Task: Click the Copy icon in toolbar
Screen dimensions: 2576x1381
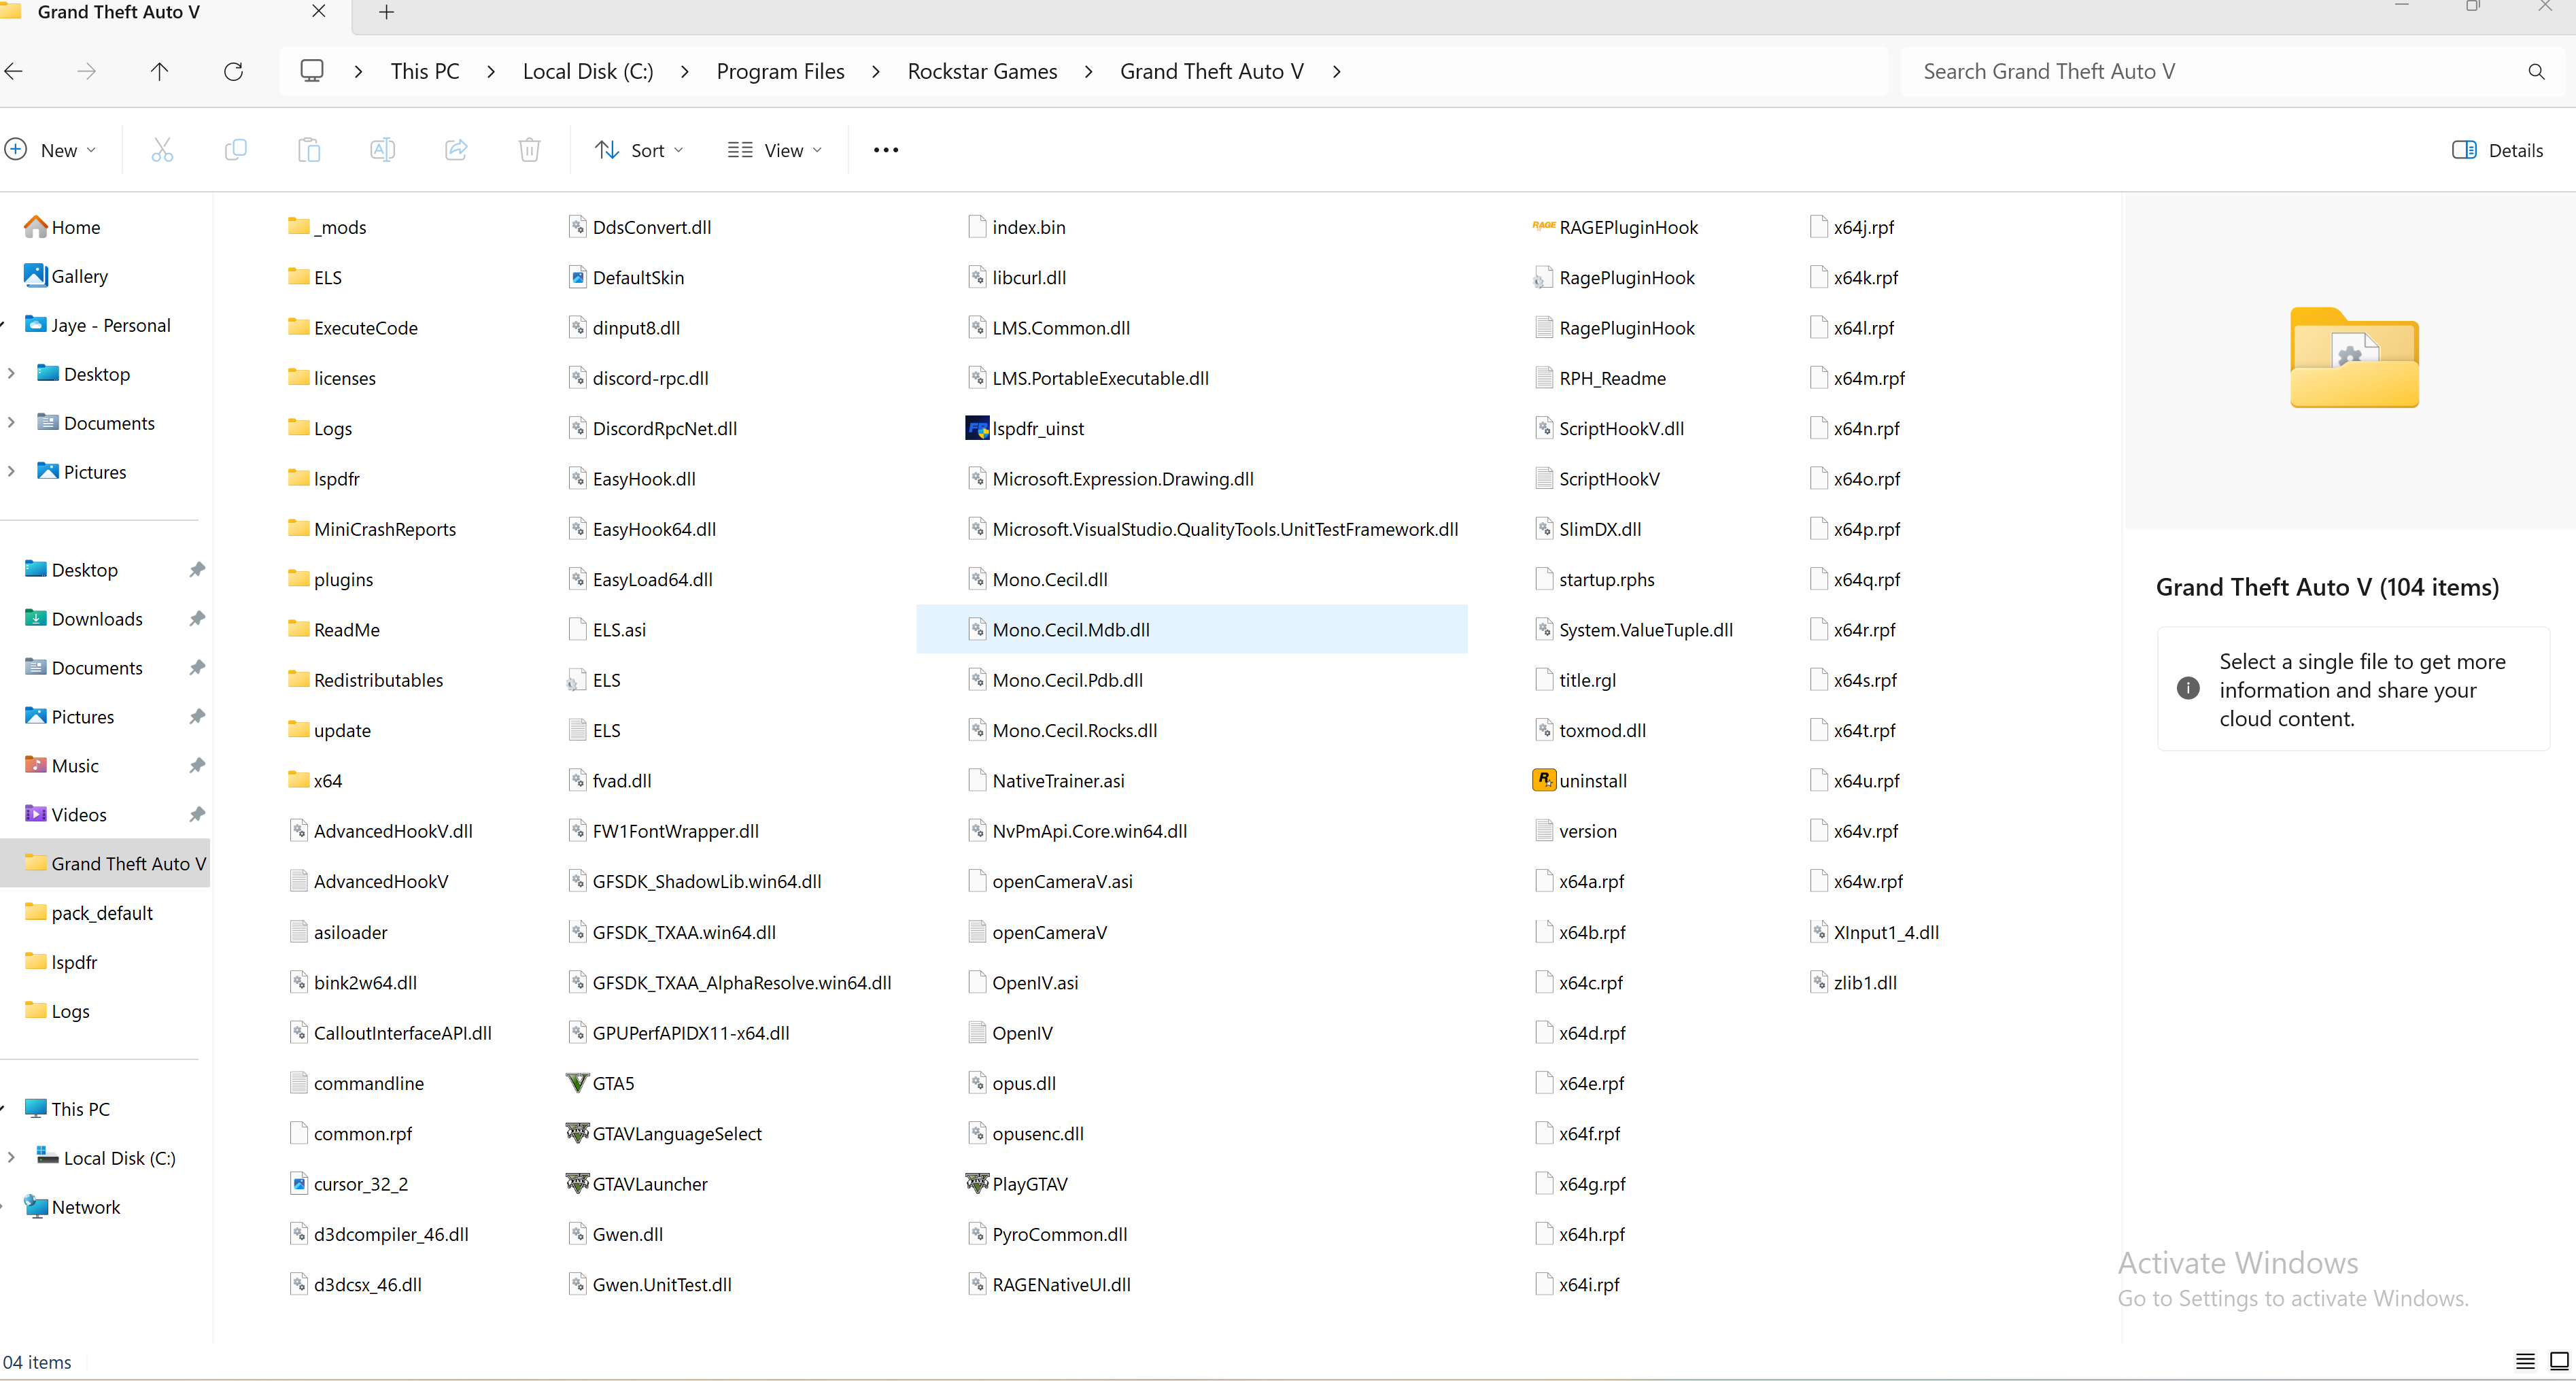Action: click(235, 150)
